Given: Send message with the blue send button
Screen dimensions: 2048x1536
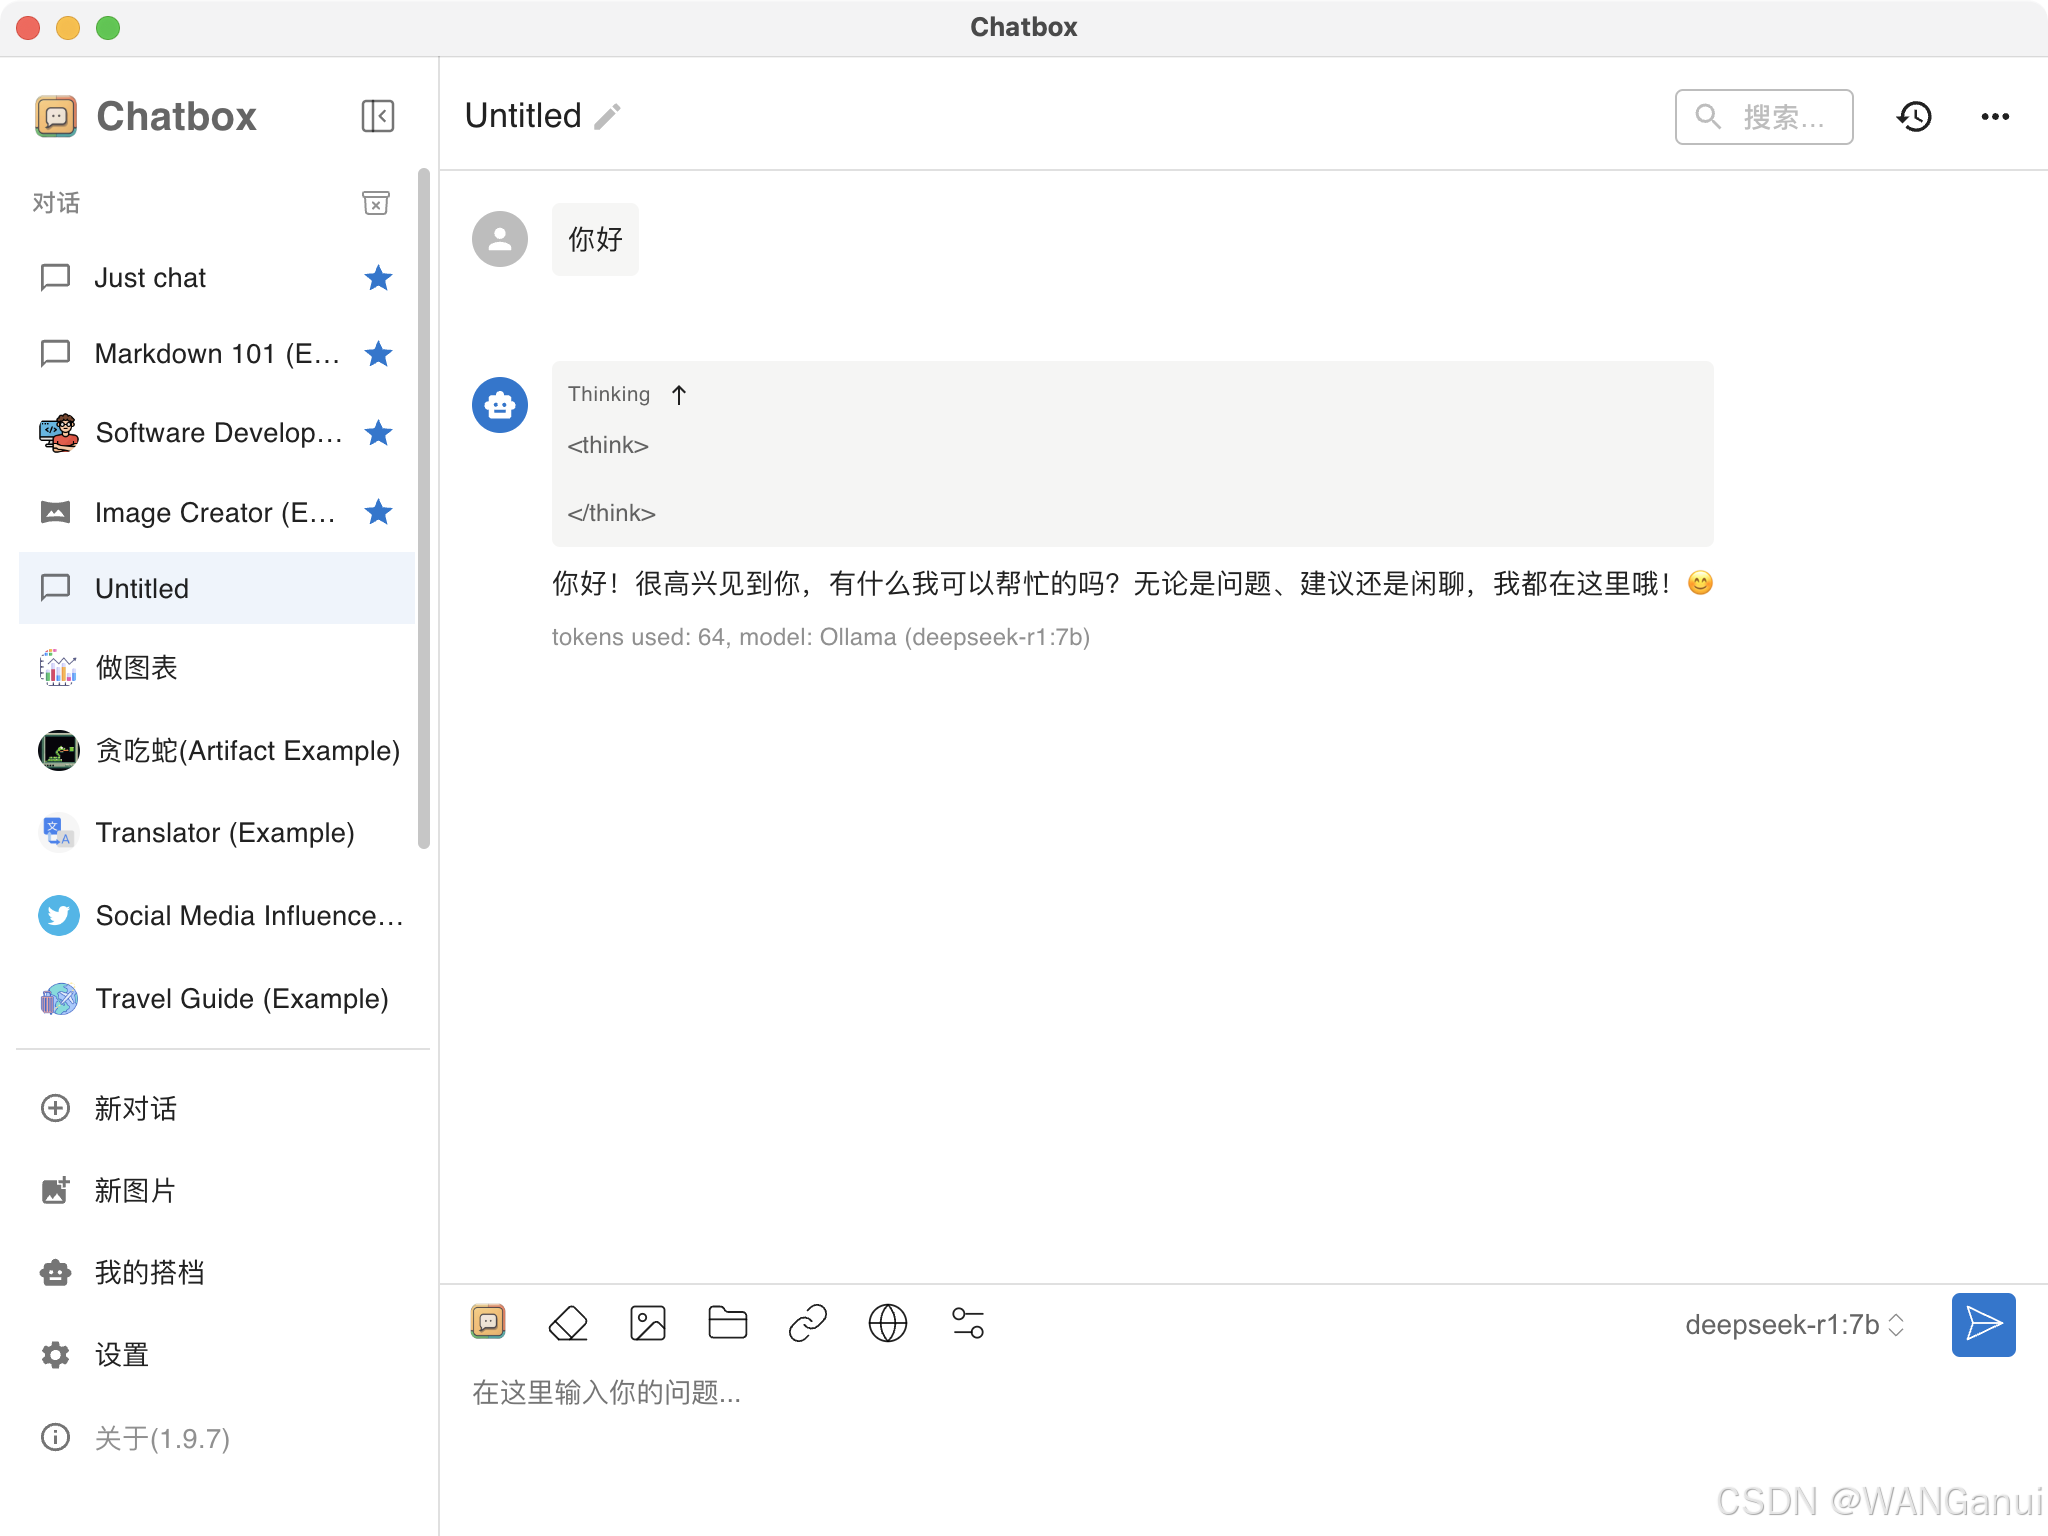Looking at the screenshot, I should point(1983,1325).
